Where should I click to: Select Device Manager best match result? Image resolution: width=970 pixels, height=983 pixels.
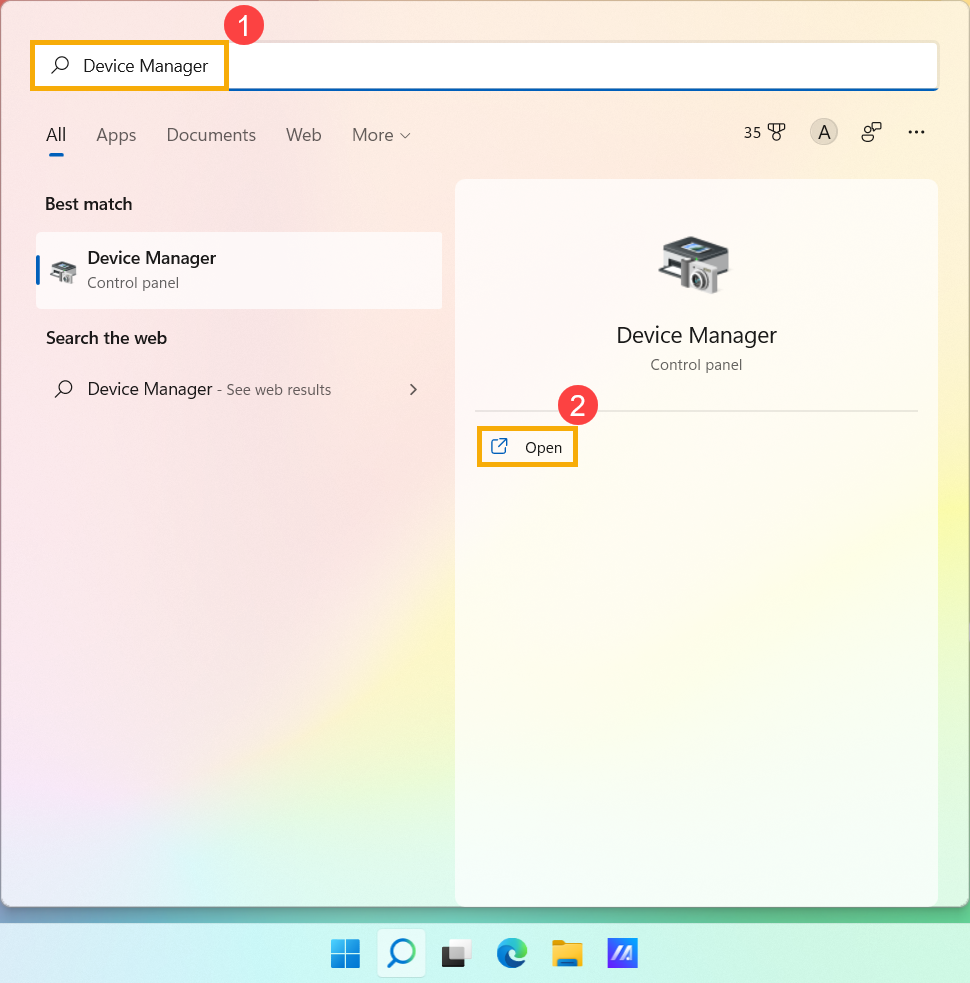(x=239, y=270)
